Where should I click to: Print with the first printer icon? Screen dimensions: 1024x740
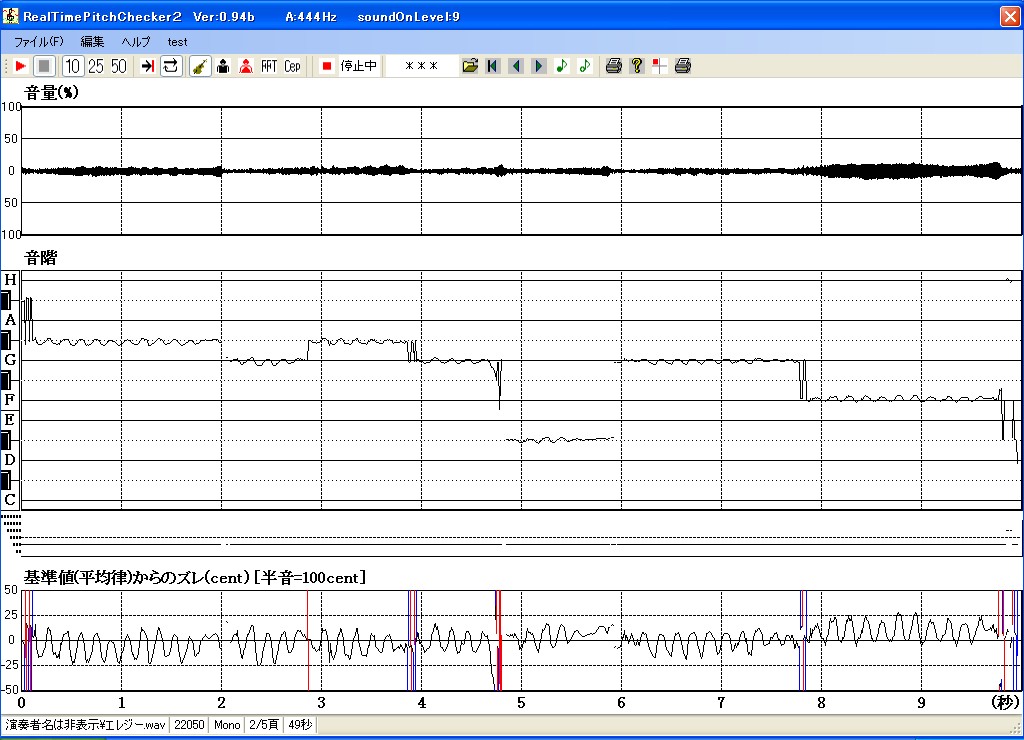tap(613, 66)
